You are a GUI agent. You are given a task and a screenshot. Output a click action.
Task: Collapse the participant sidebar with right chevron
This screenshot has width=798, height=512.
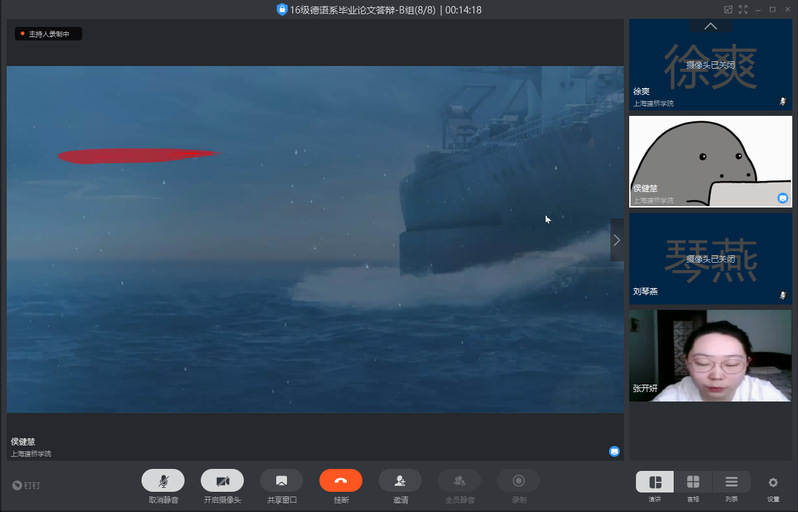[616, 240]
